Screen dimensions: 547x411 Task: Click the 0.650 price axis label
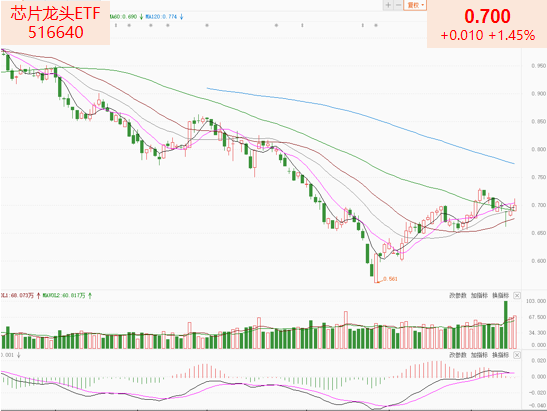pyautogui.click(x=539, y=233)
